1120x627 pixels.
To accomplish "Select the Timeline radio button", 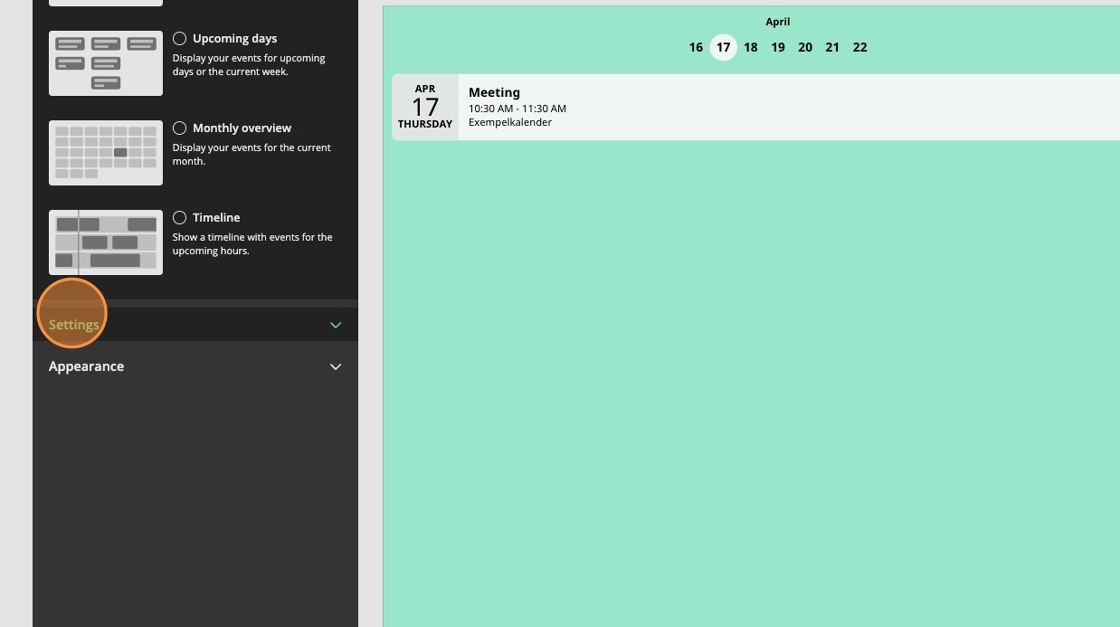I will (x=180, y=218).
